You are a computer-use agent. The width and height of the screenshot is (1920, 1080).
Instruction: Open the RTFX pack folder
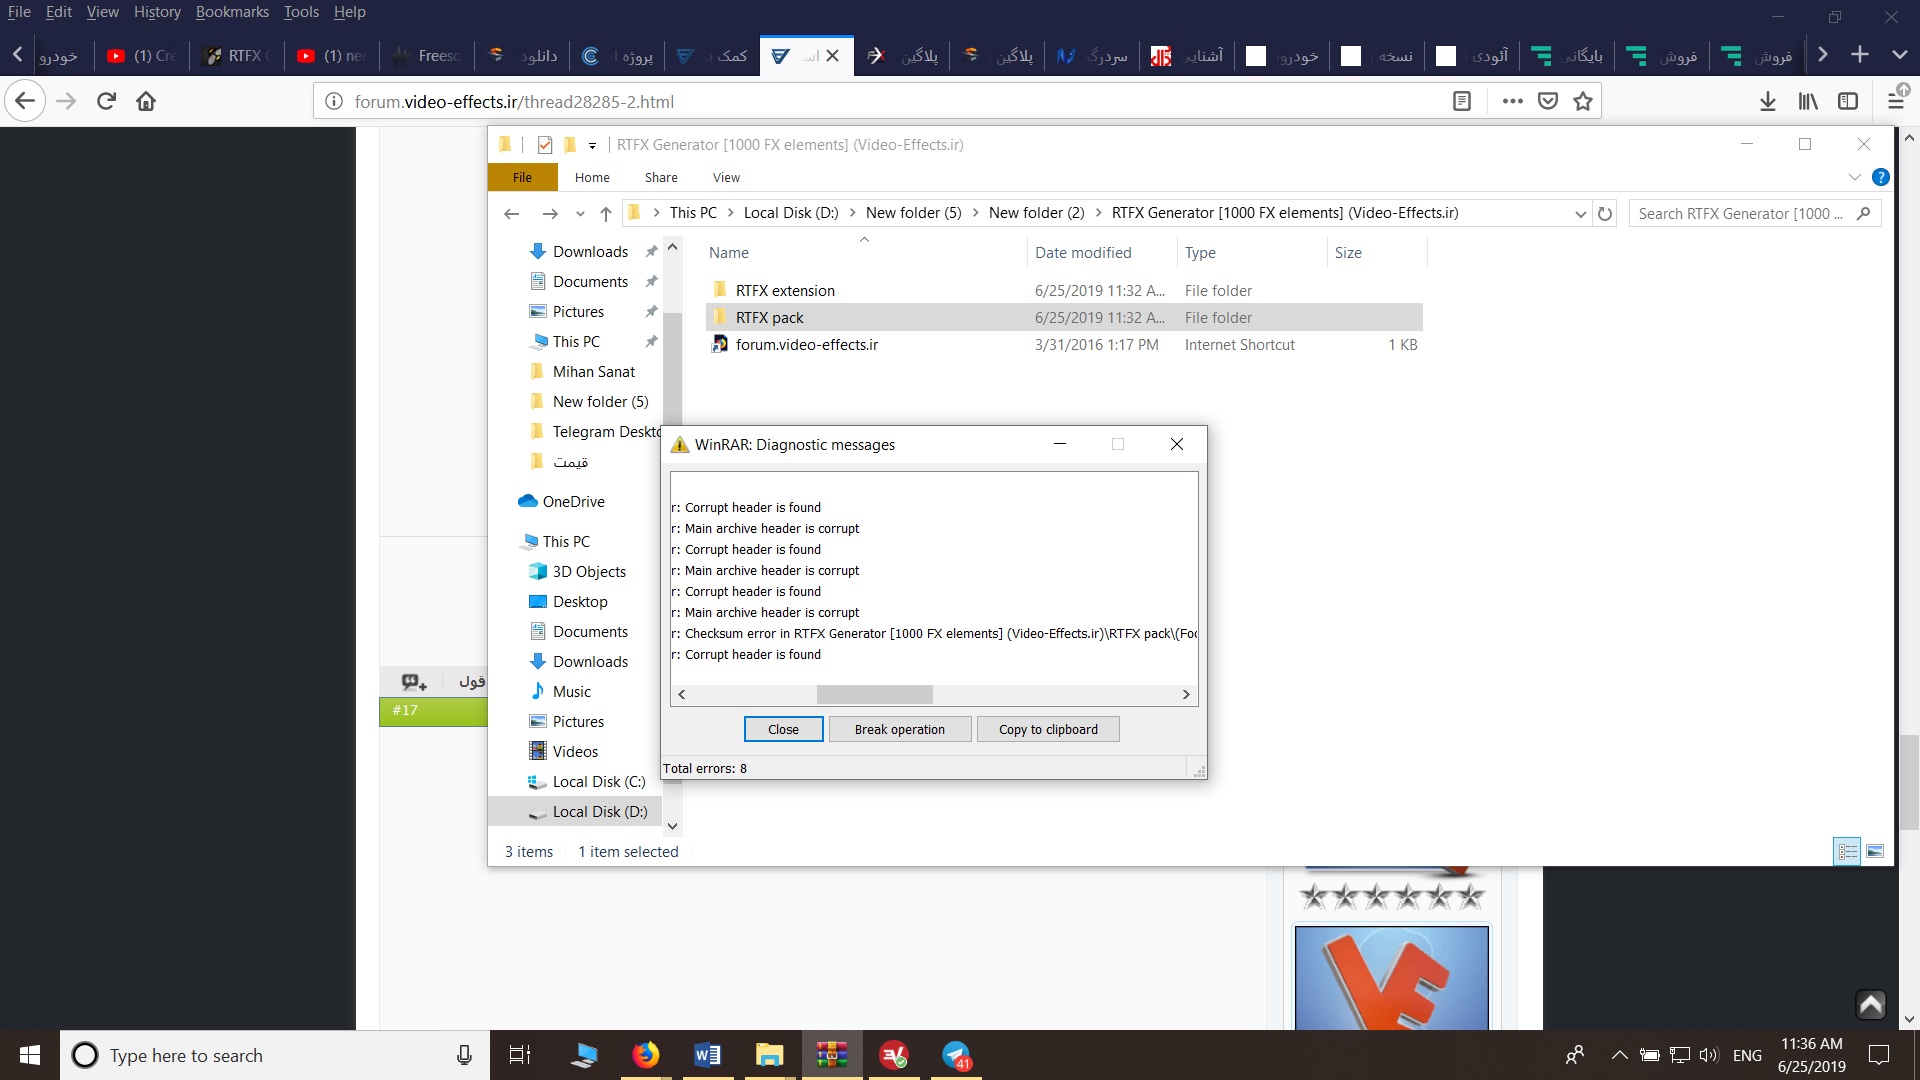click(x=769, y=316)
